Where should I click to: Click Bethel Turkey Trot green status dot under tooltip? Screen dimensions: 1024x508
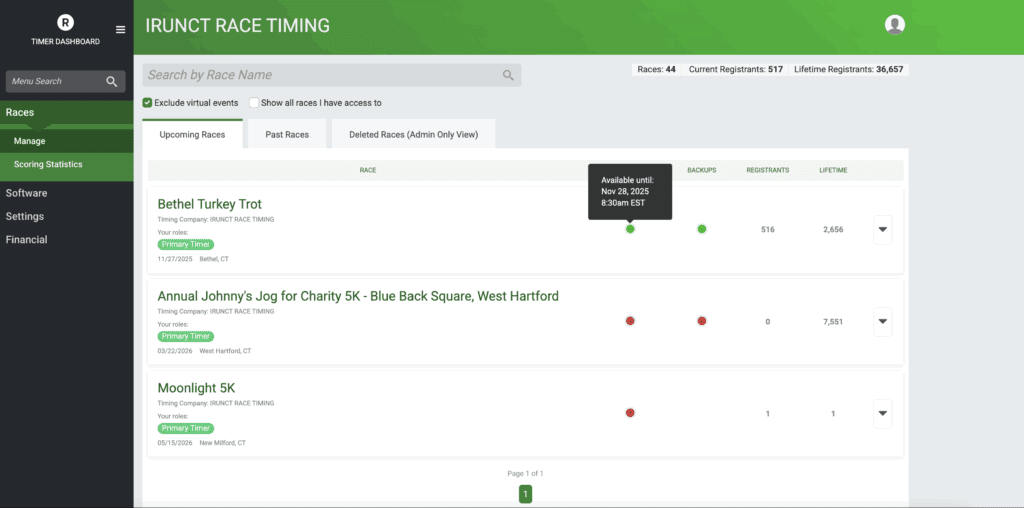point(630,229)
